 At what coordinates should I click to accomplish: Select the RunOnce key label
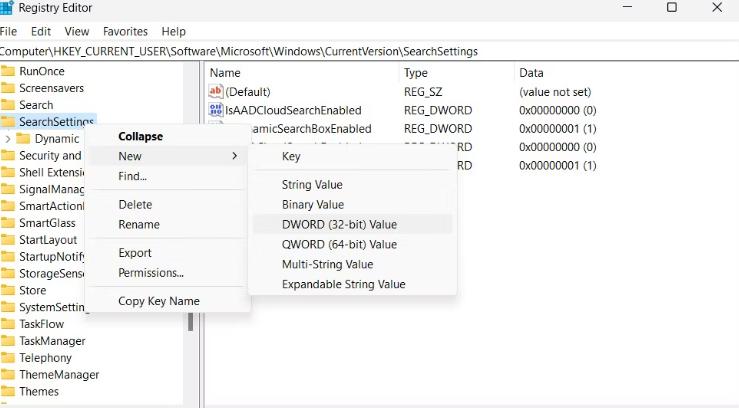pyautogui.click(x=42, y=71)
